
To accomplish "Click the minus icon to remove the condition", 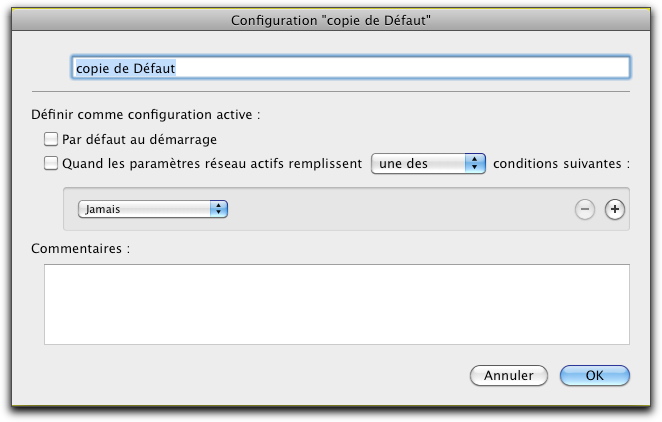I will pos(585,209).
